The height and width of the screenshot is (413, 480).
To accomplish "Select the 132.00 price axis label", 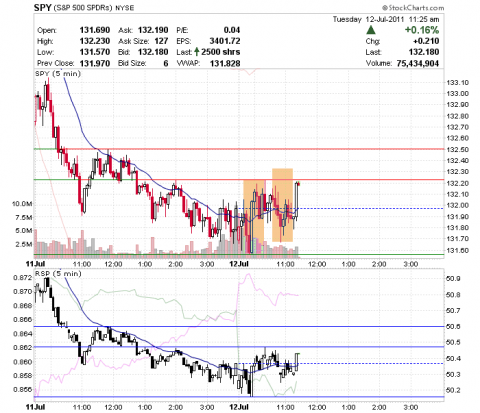I will tap(457, 205).
